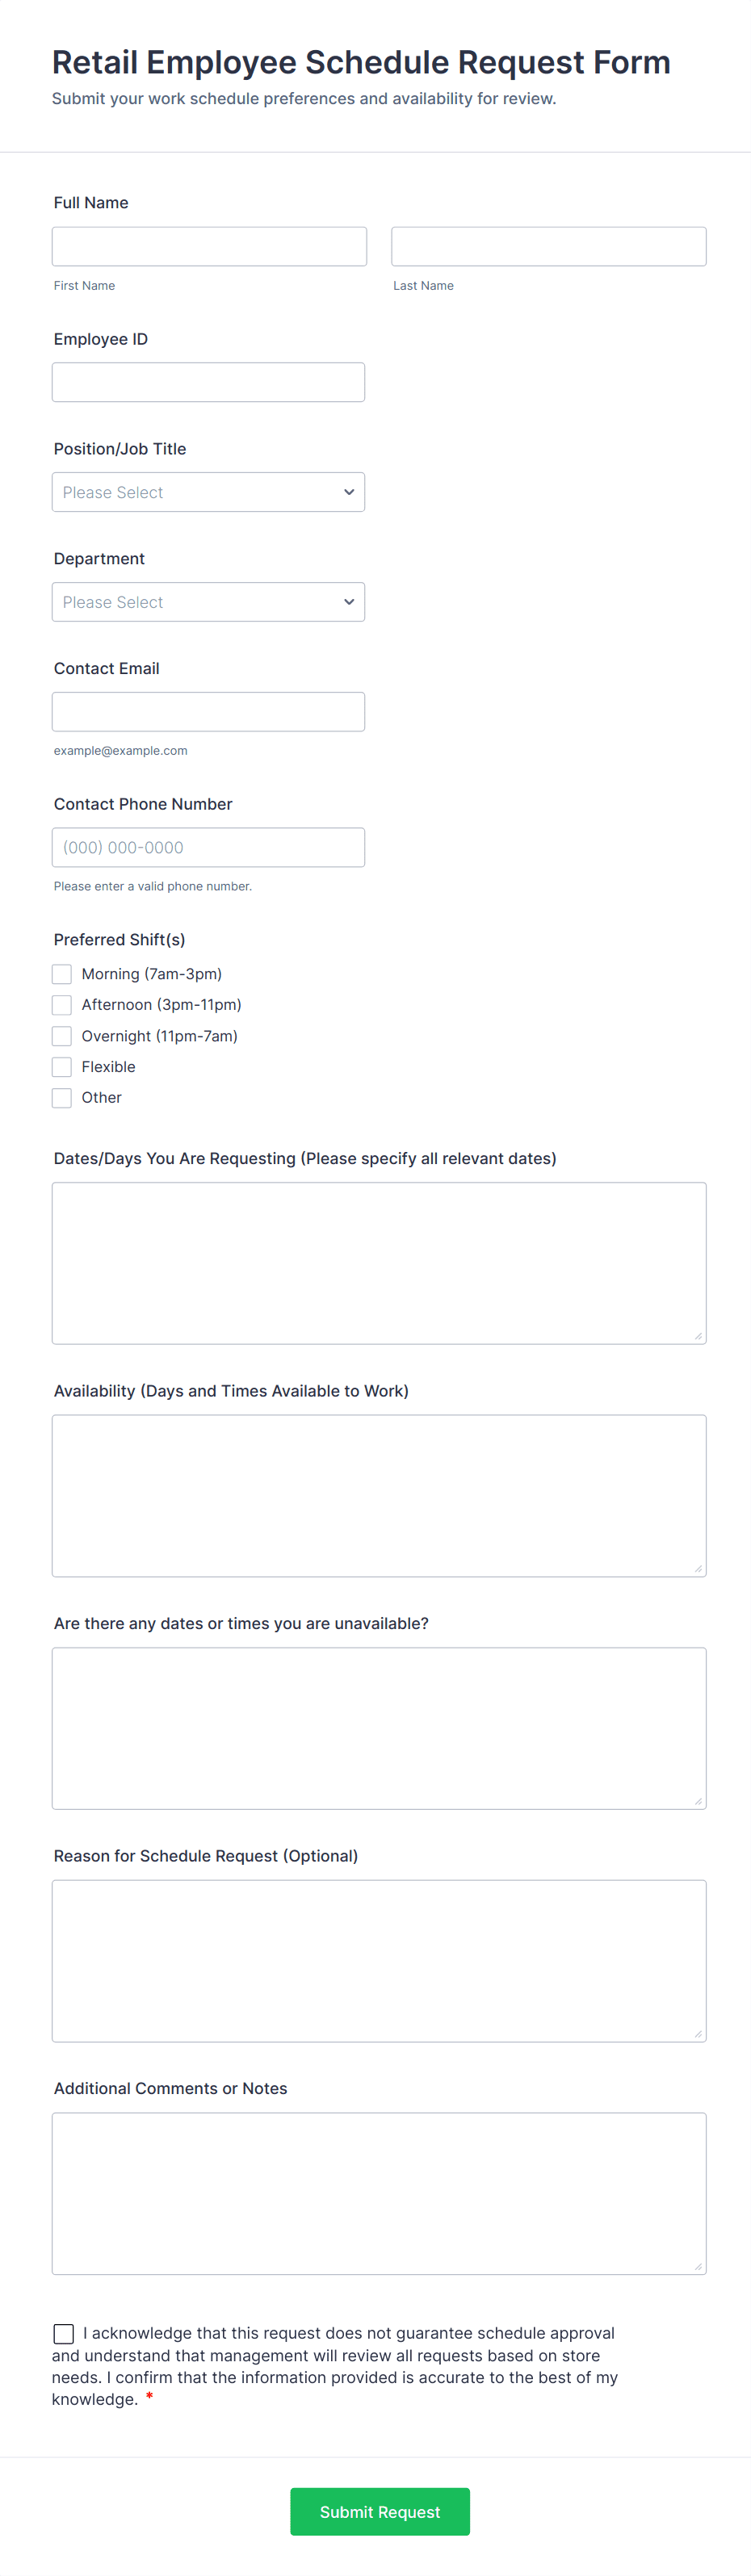Focus the Employee ID text box

pos(208,382)
